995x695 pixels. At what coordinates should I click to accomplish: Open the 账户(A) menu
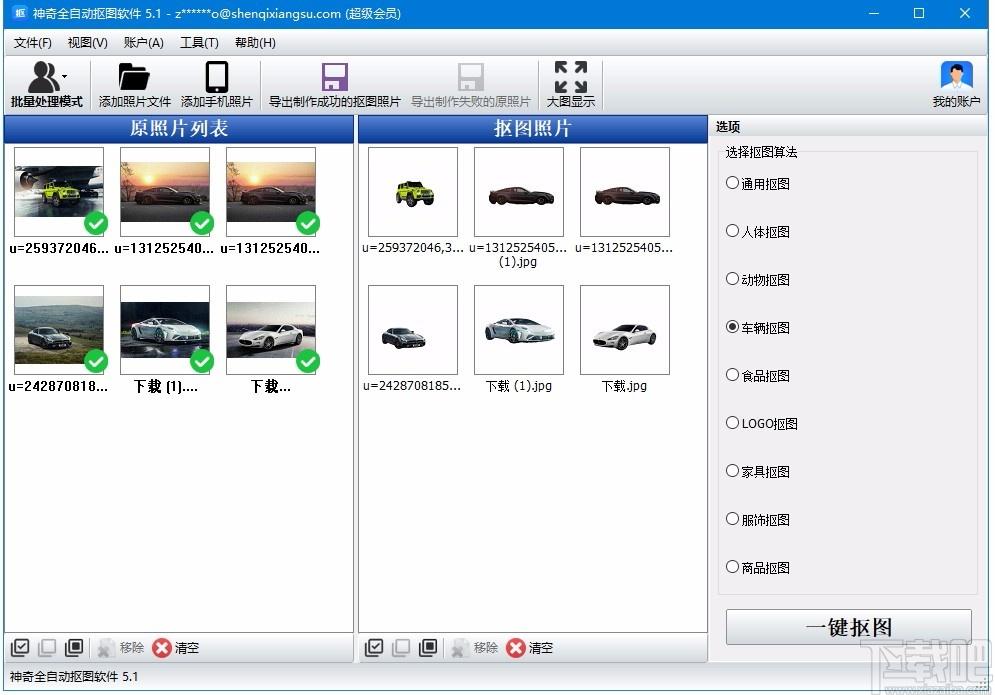pos(143,43)
